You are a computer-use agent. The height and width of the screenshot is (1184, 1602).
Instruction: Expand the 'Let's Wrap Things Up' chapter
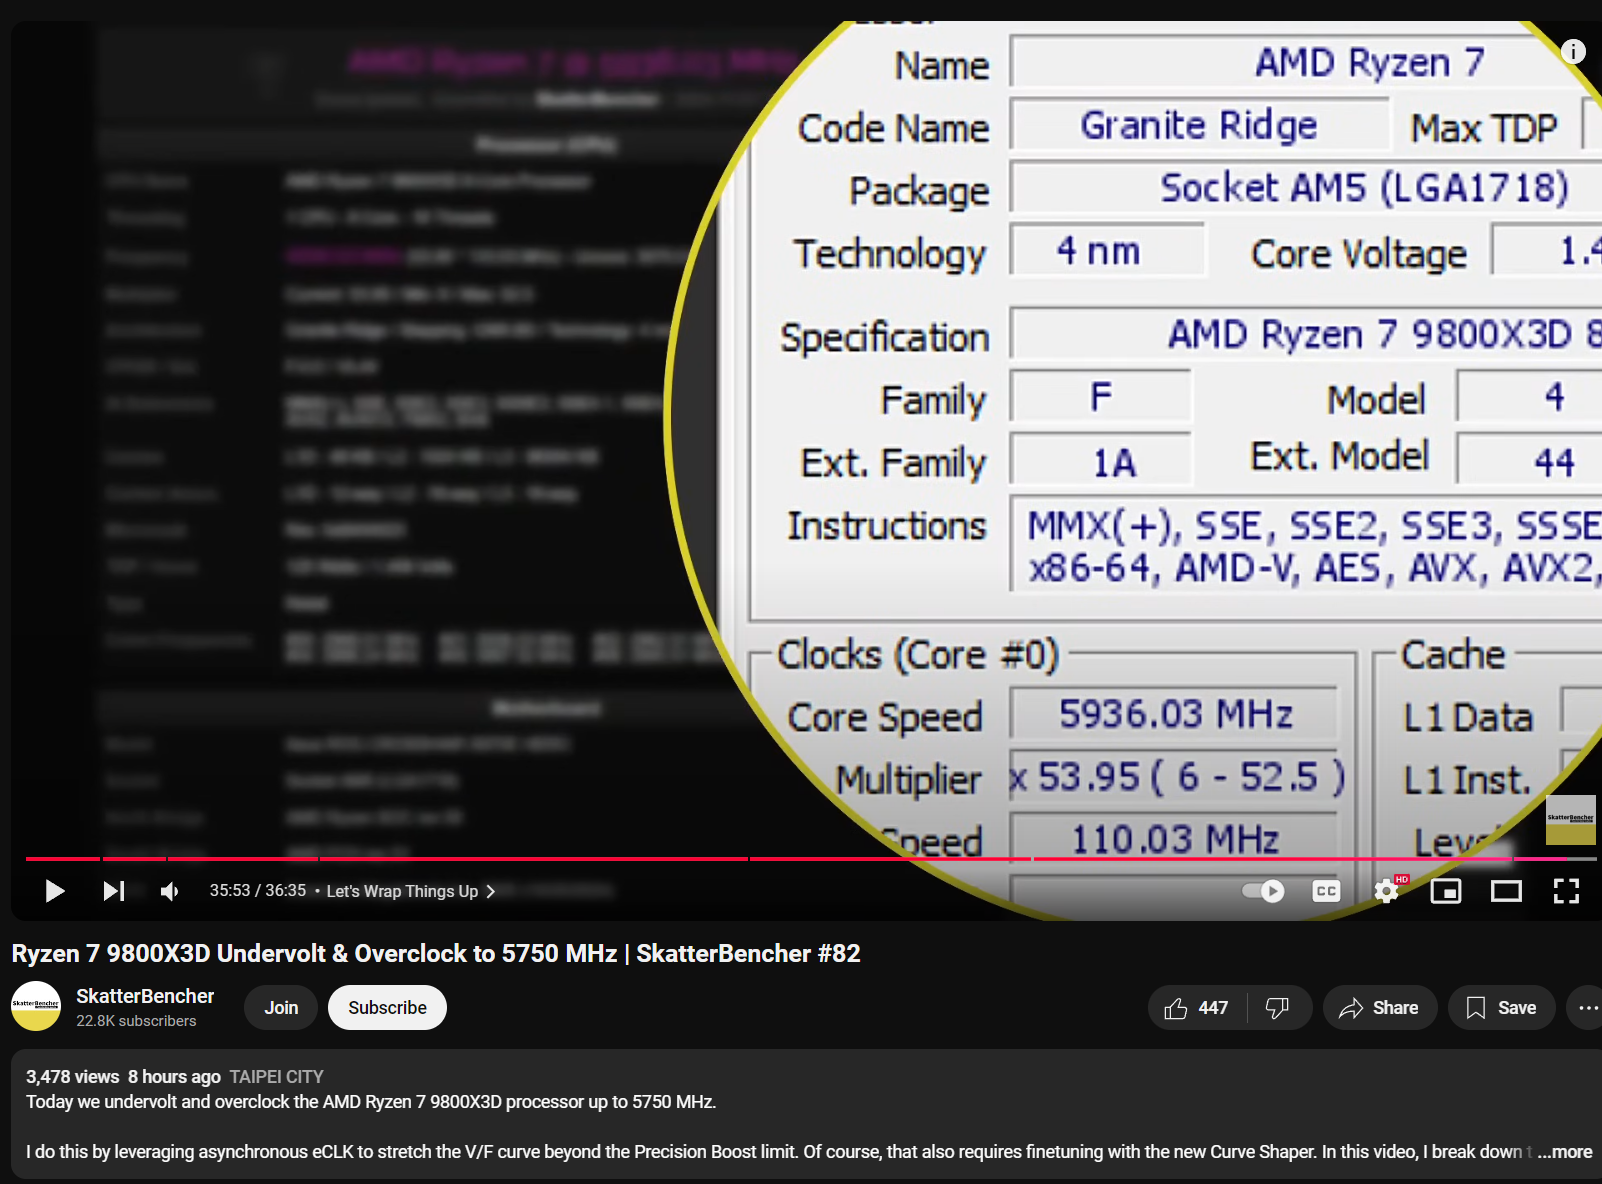(411, 891)
